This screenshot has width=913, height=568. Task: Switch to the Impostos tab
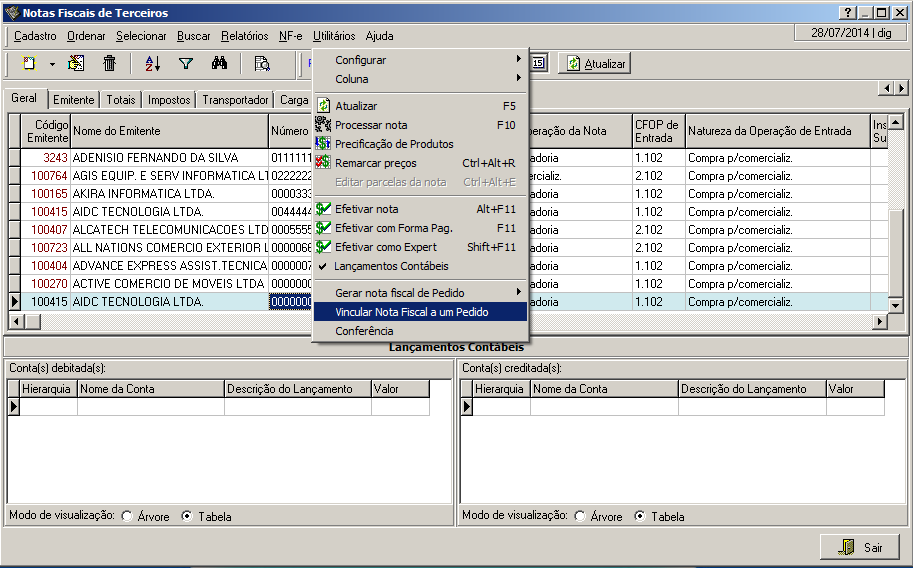tap(169, 100)
